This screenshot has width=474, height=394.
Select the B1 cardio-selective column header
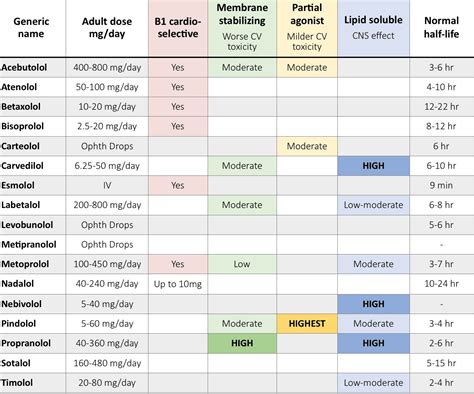click(x=178, y=28)
